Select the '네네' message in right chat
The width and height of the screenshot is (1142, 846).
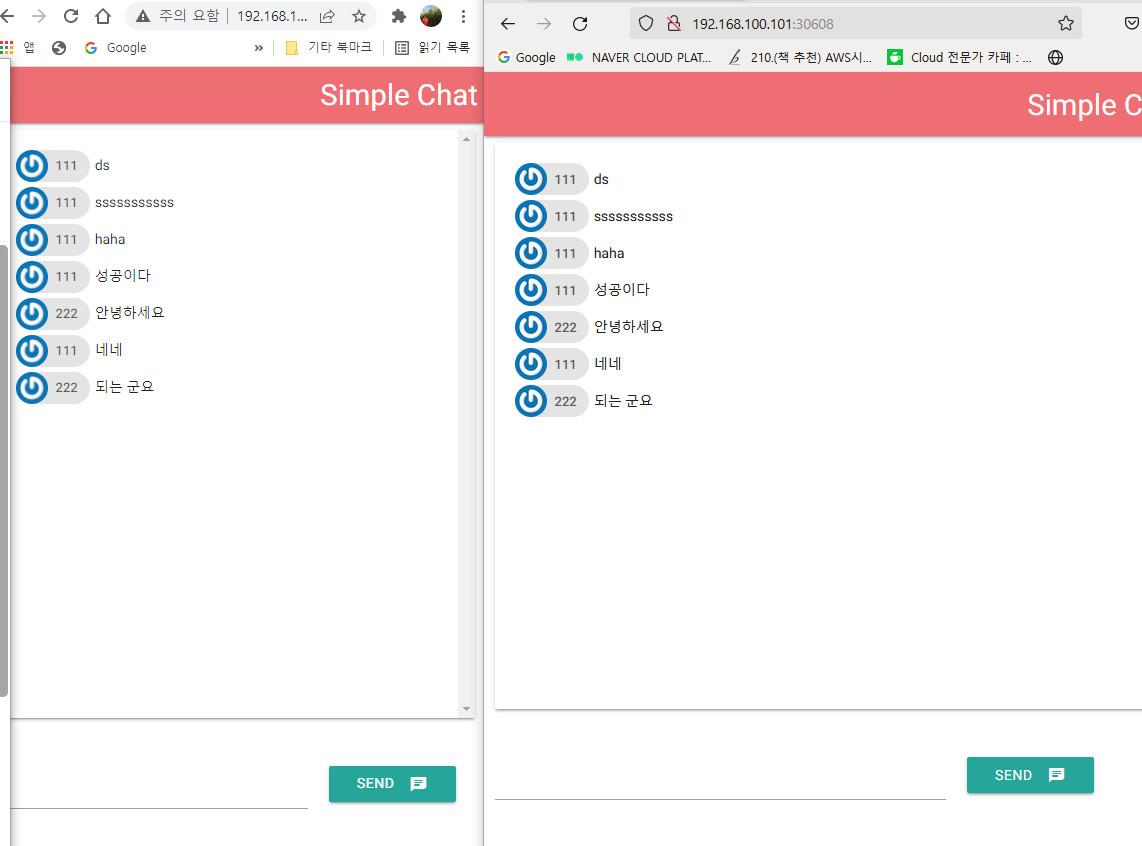[608, 363]
